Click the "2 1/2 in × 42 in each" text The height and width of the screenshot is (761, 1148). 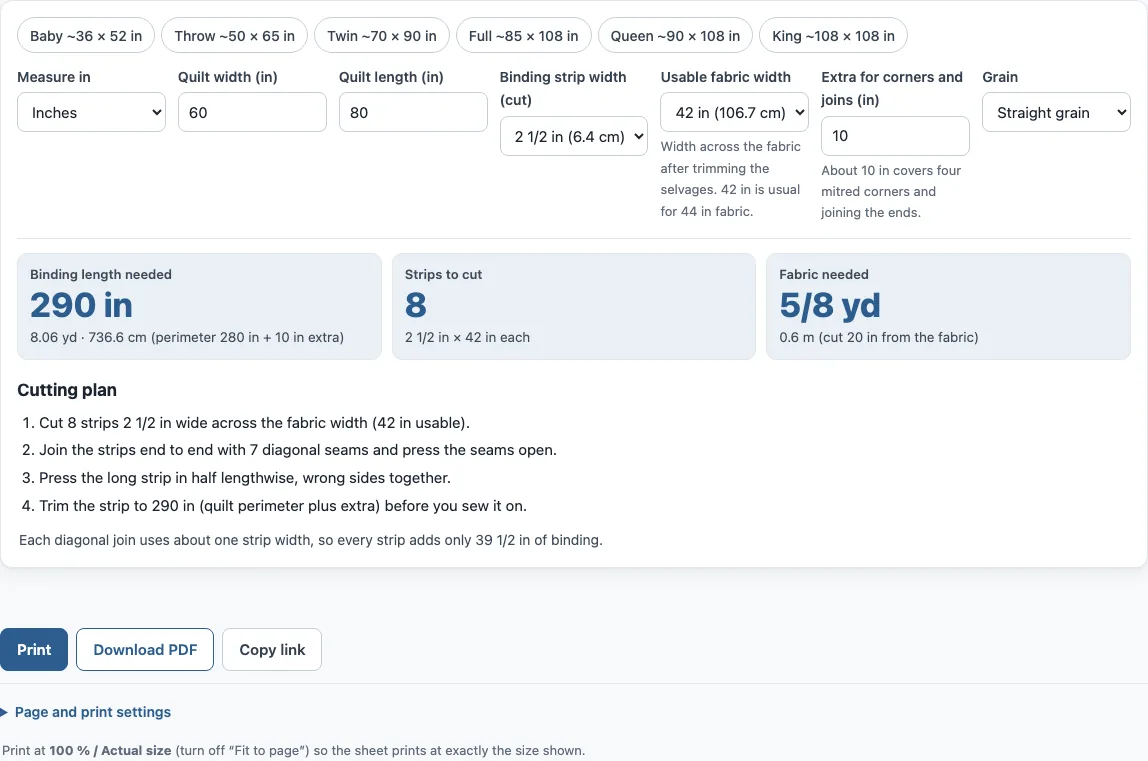click(467, 337)
